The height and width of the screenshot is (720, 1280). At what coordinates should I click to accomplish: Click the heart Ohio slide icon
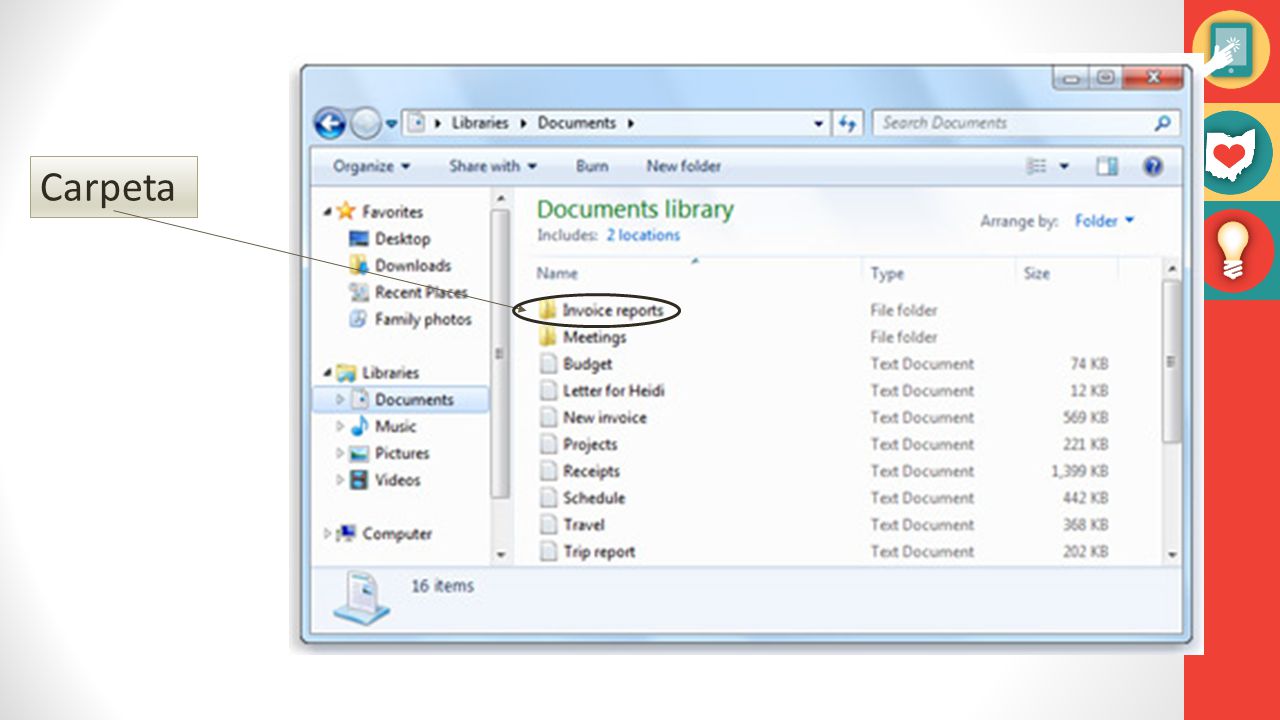coord(1231,154)
